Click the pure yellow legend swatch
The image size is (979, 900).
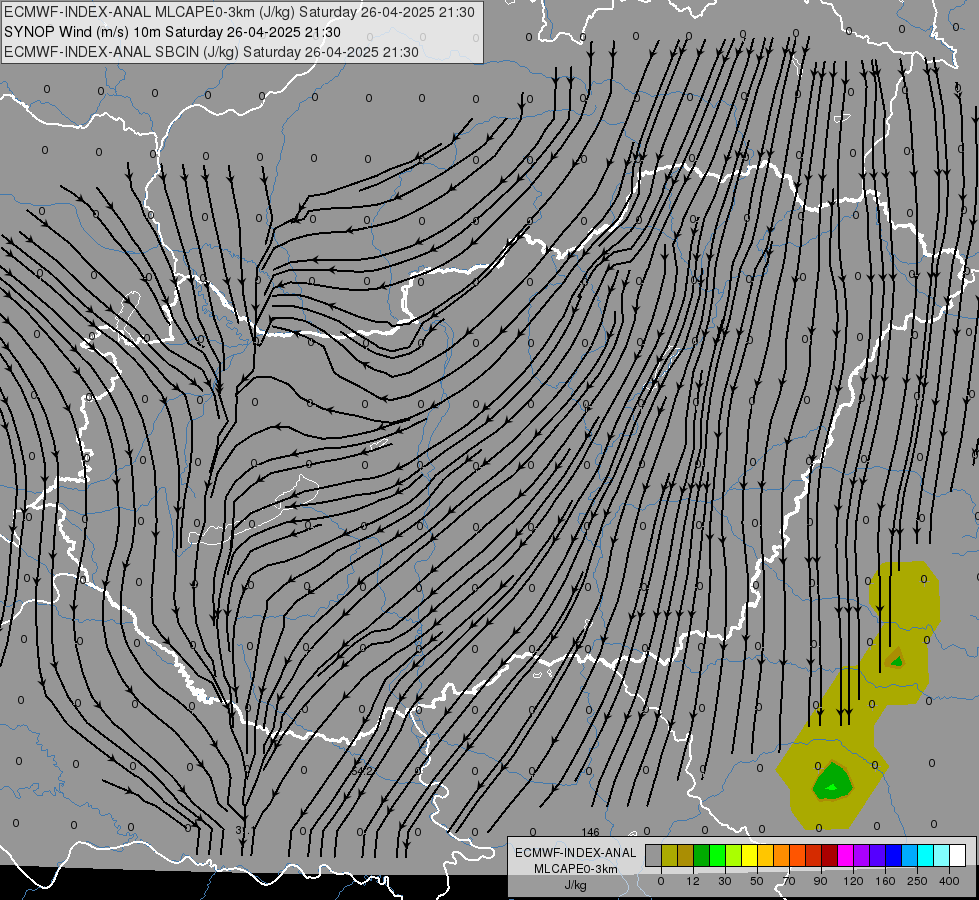(749, 855)
